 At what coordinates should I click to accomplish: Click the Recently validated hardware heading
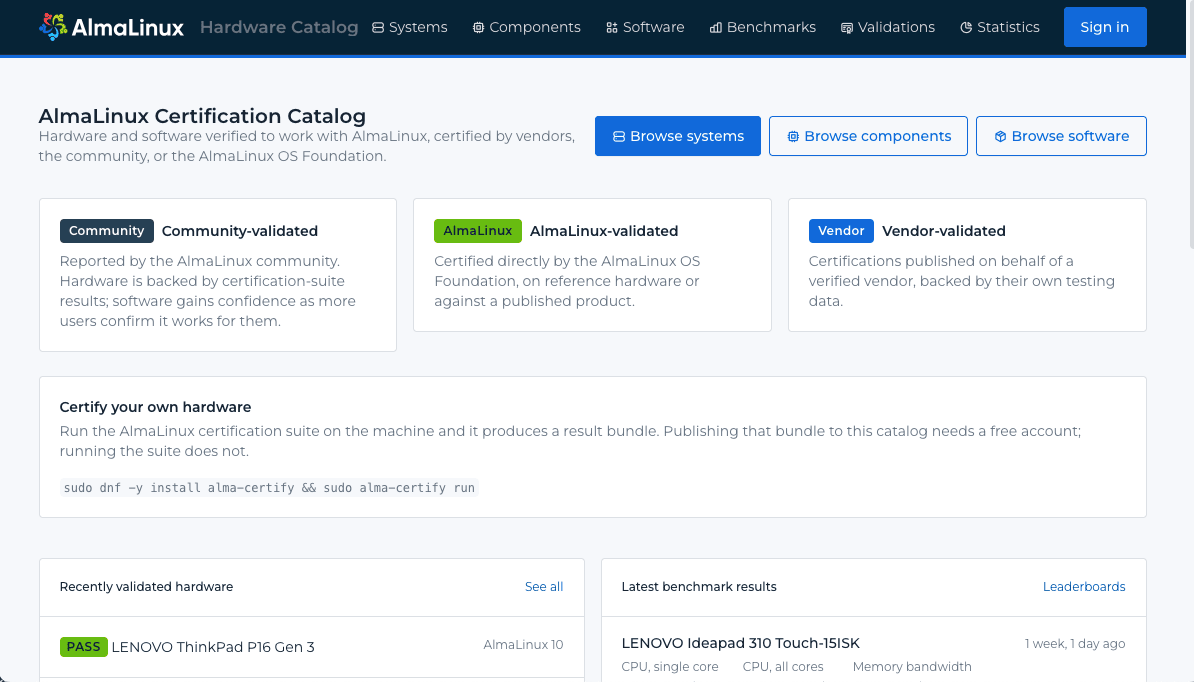[146, 587]
